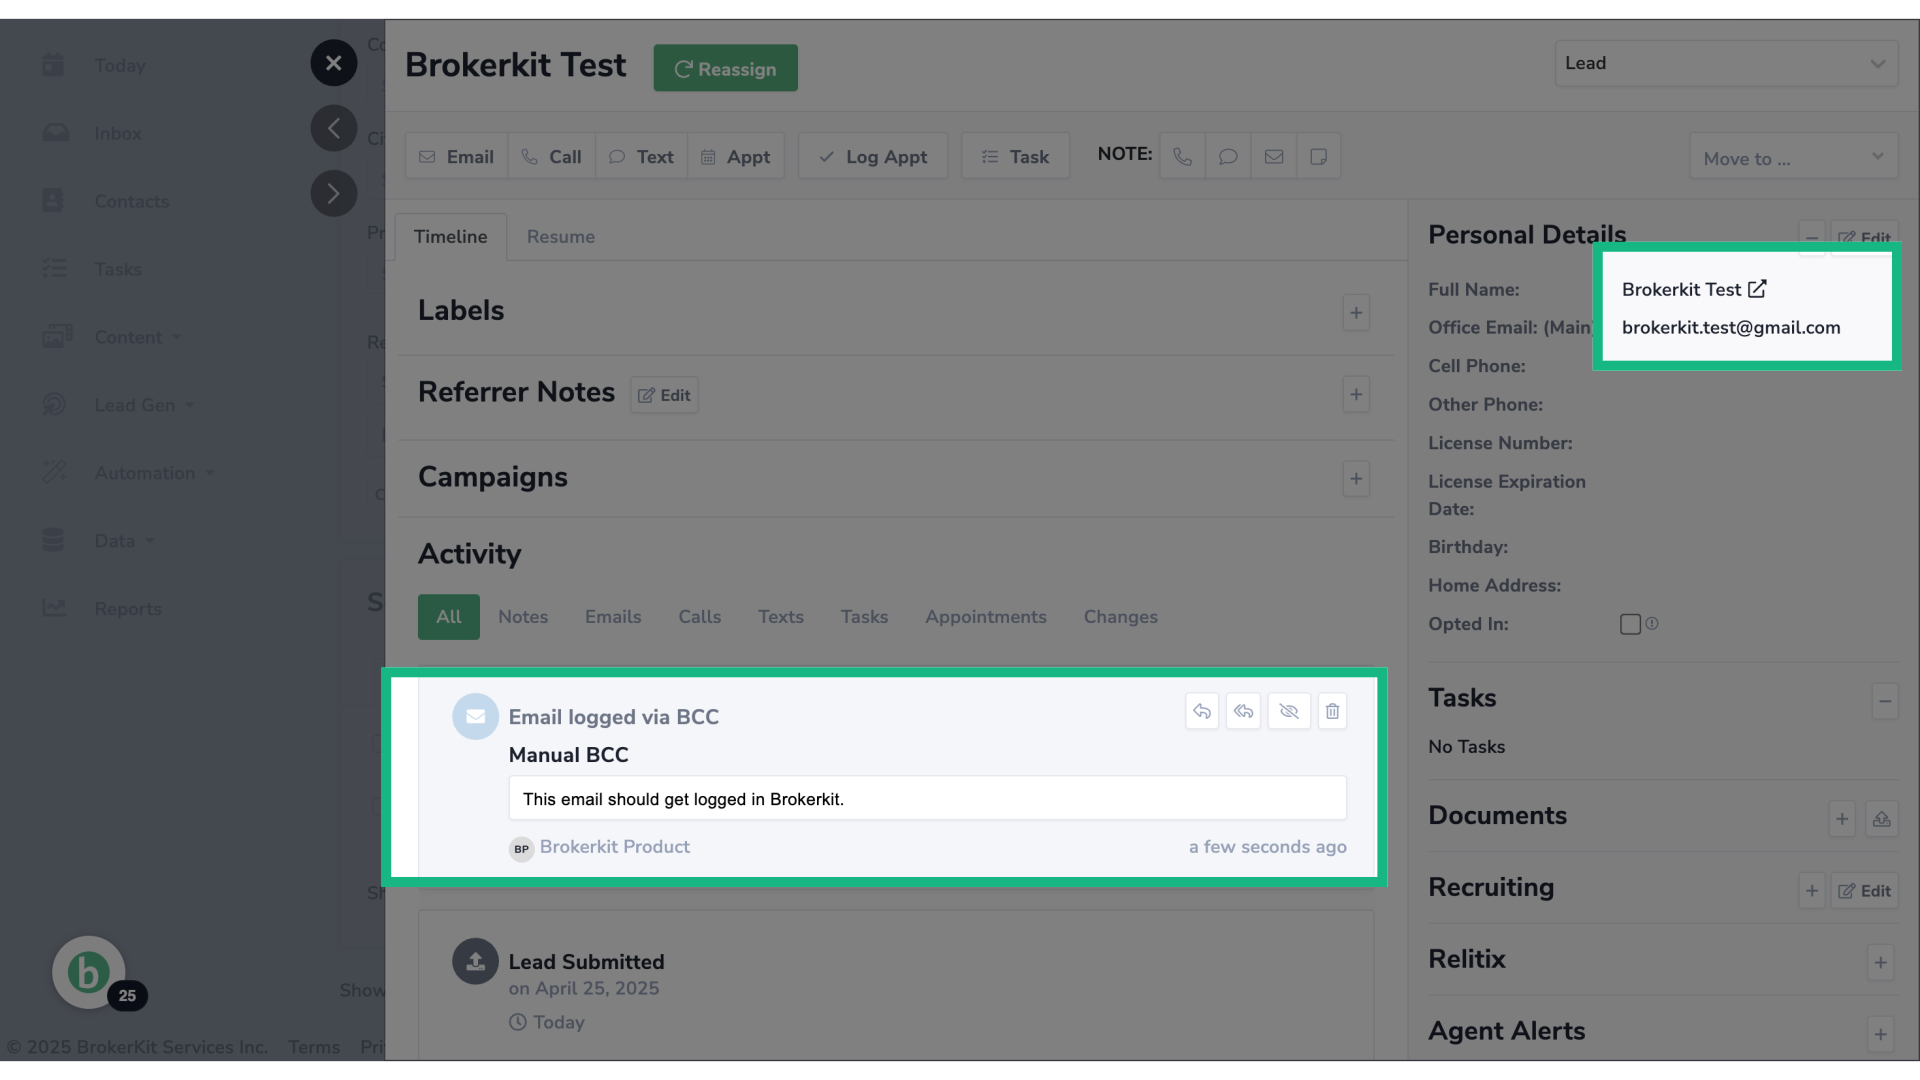
Task: Open Terms link in footer
Action: [x=314, y=1047]
